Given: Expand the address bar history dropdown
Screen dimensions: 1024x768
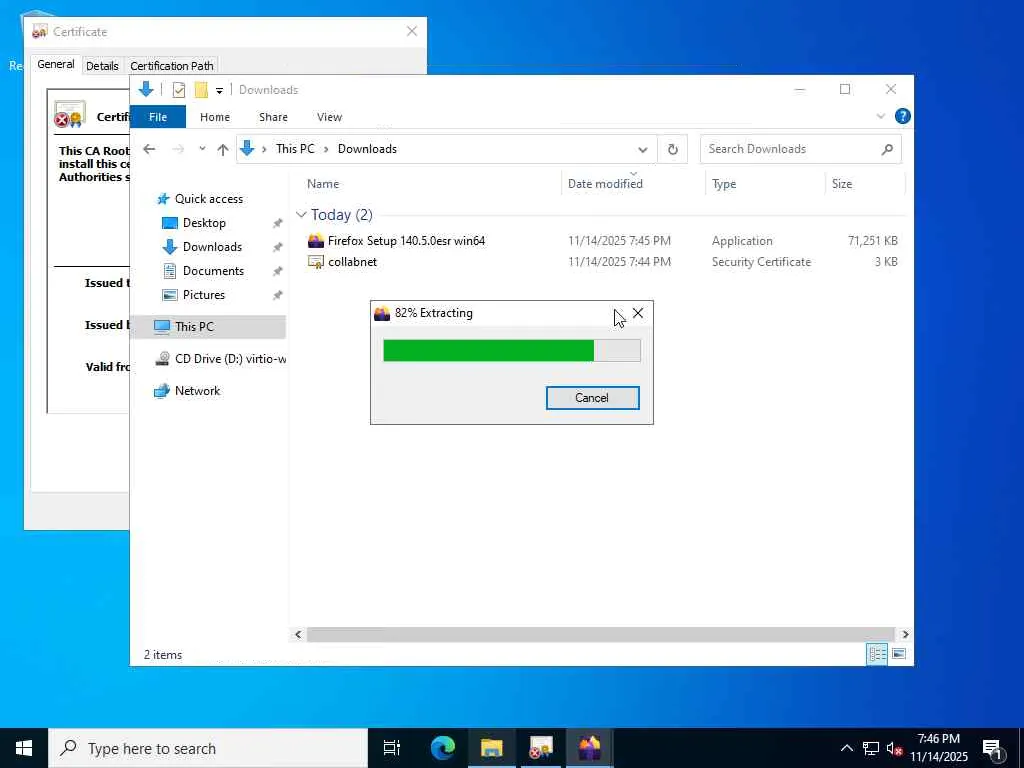Looking at the screenshot, I should 643,150.
